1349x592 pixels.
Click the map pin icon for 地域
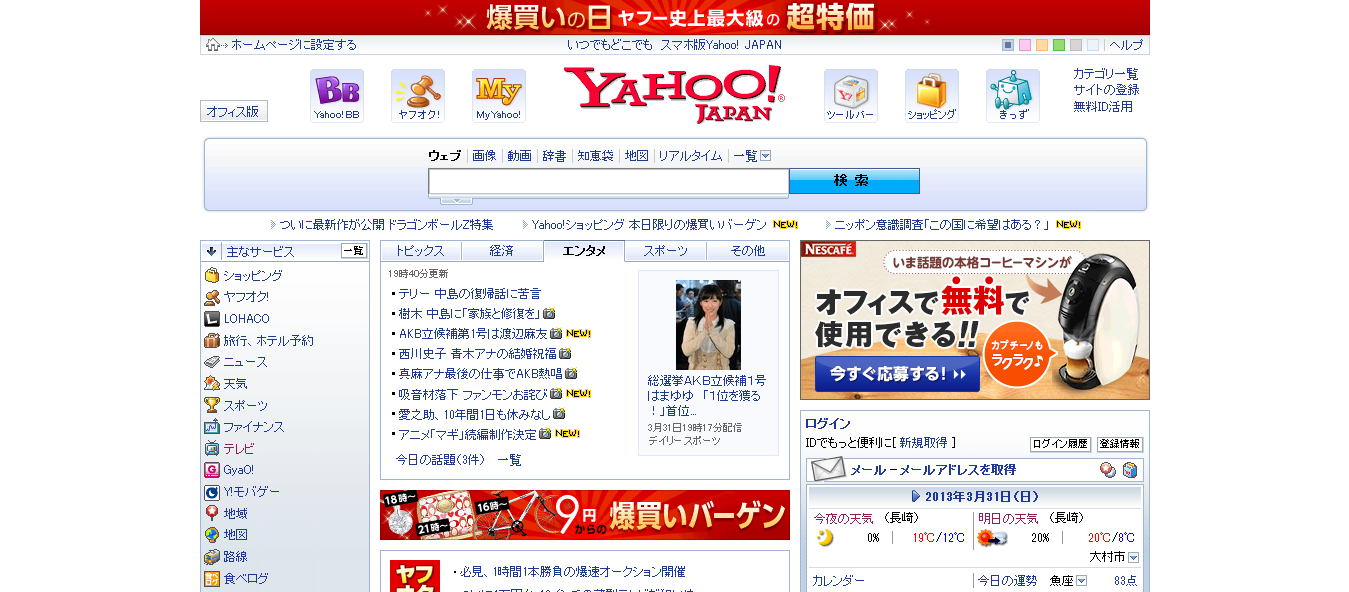pyautogui.click(x=212, y=513)
